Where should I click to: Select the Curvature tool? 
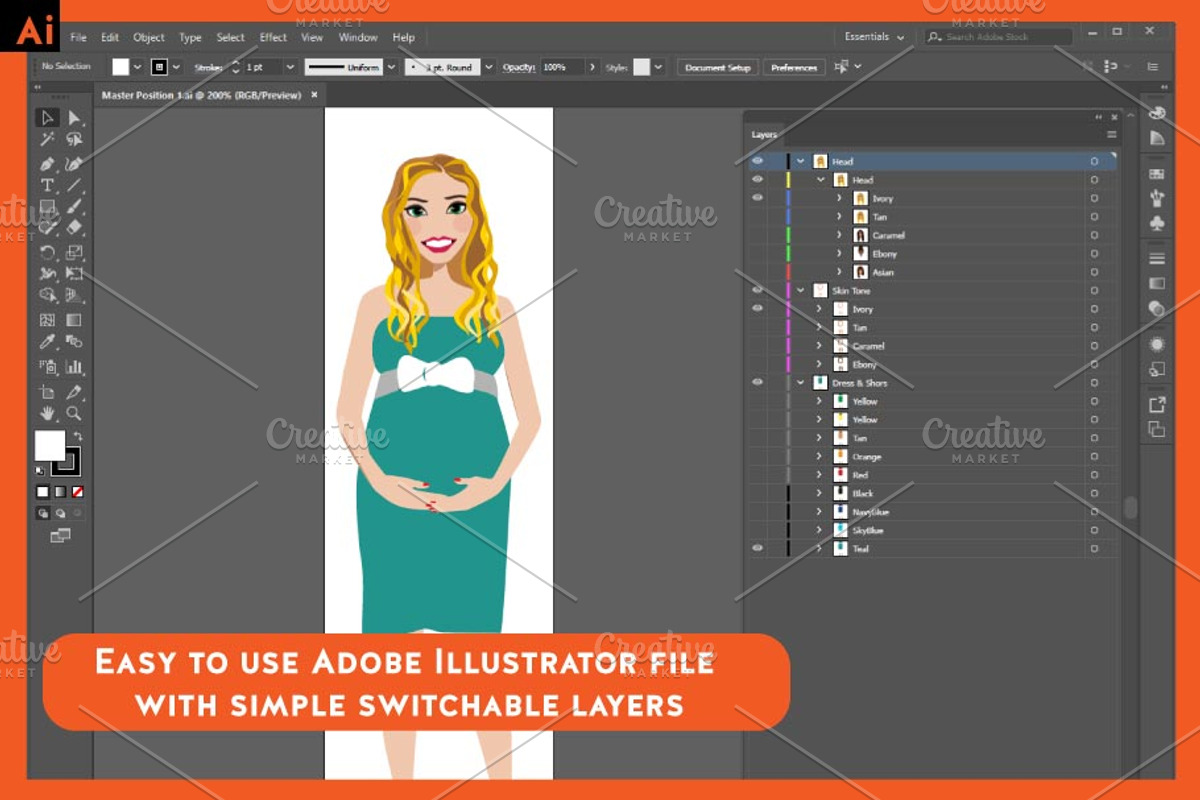(74, 163)
